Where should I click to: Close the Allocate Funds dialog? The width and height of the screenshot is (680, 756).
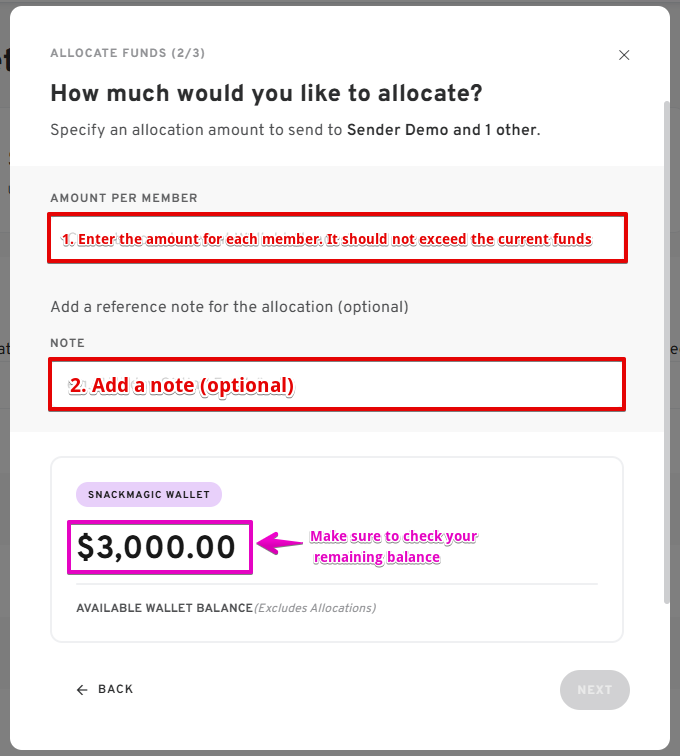click(x=624, y=55)
